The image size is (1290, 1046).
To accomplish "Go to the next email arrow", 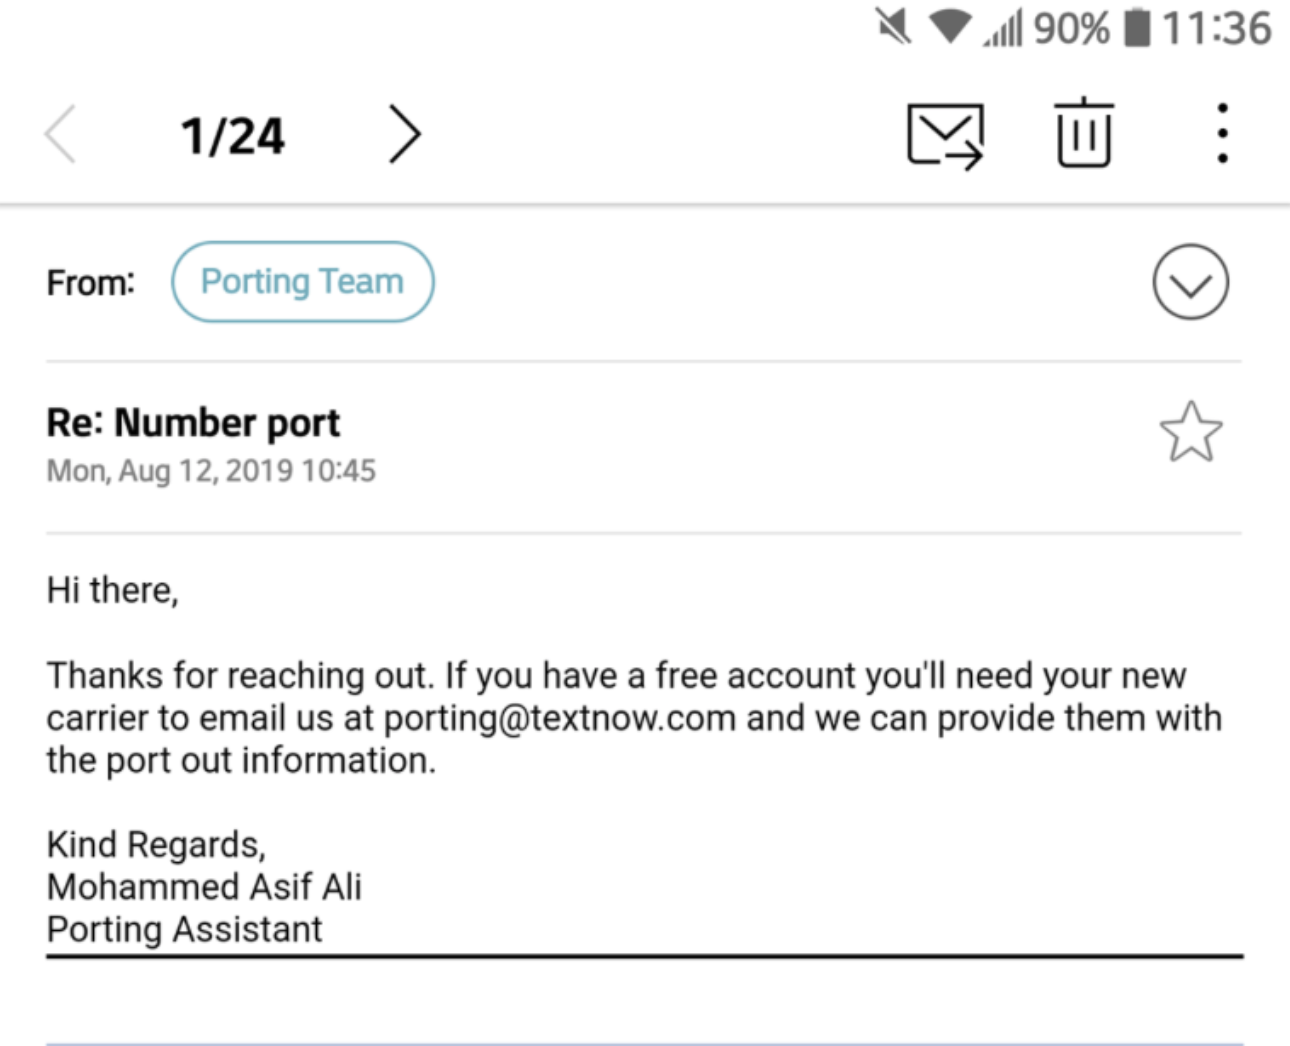I will coord(405,135).
